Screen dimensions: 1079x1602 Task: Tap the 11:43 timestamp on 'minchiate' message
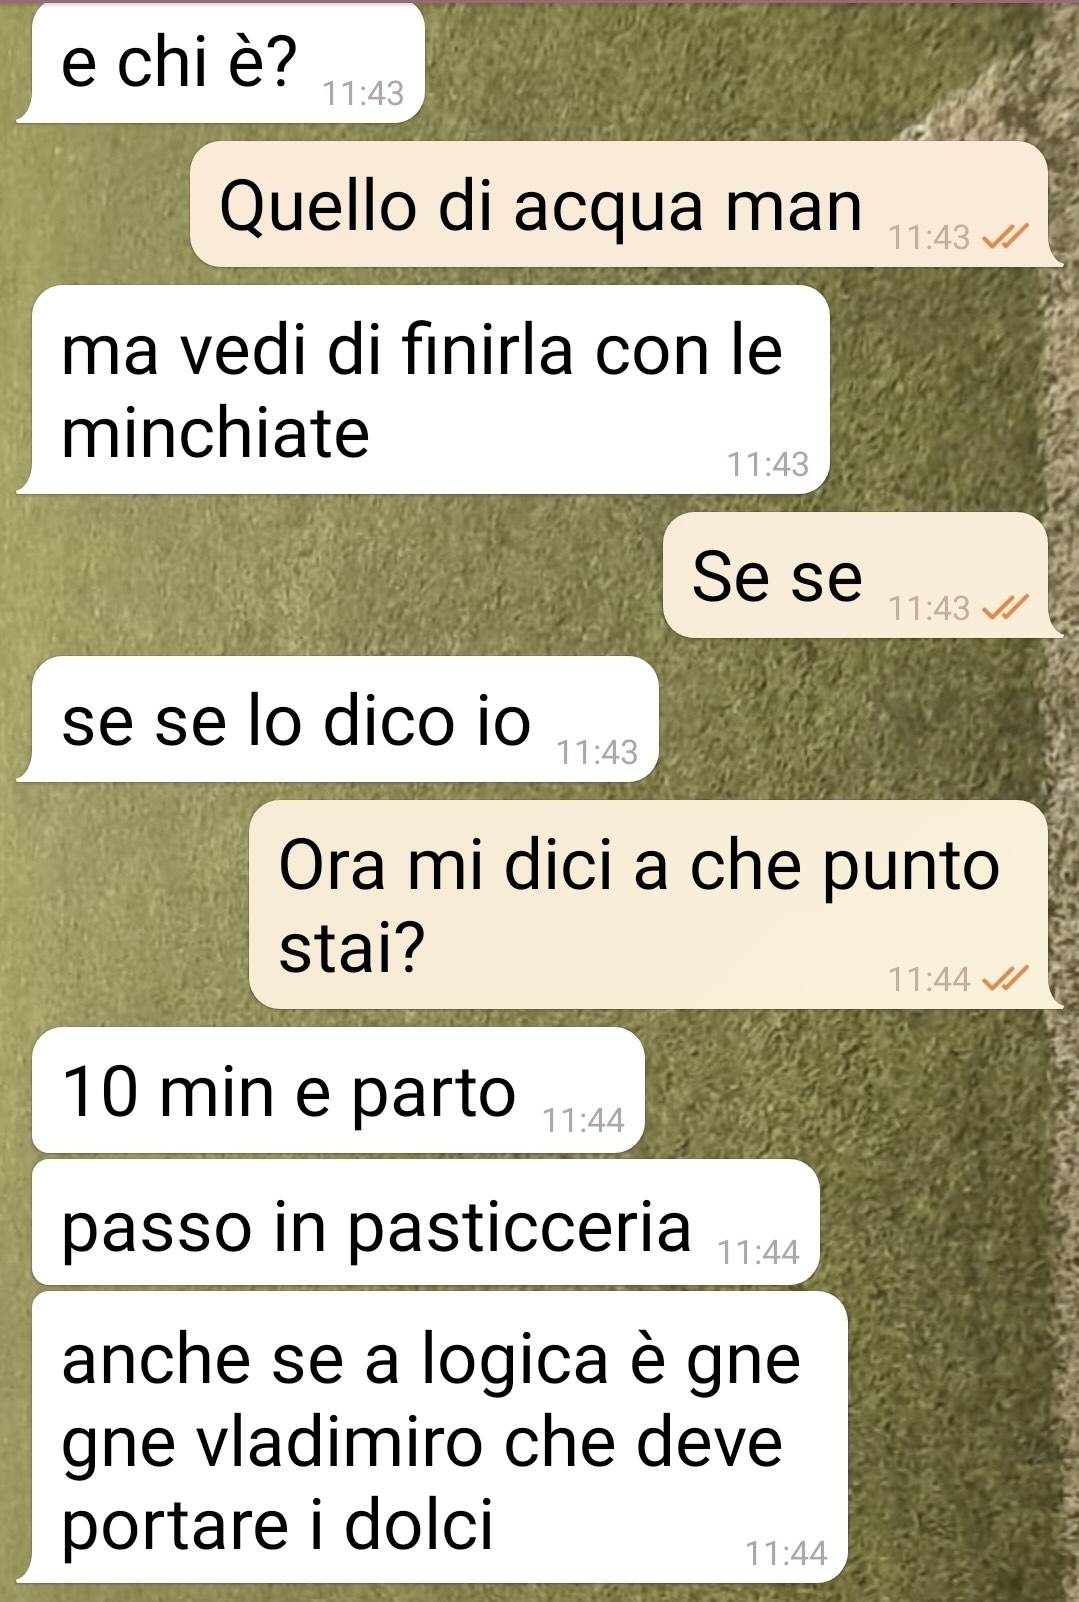pos(768,464)
